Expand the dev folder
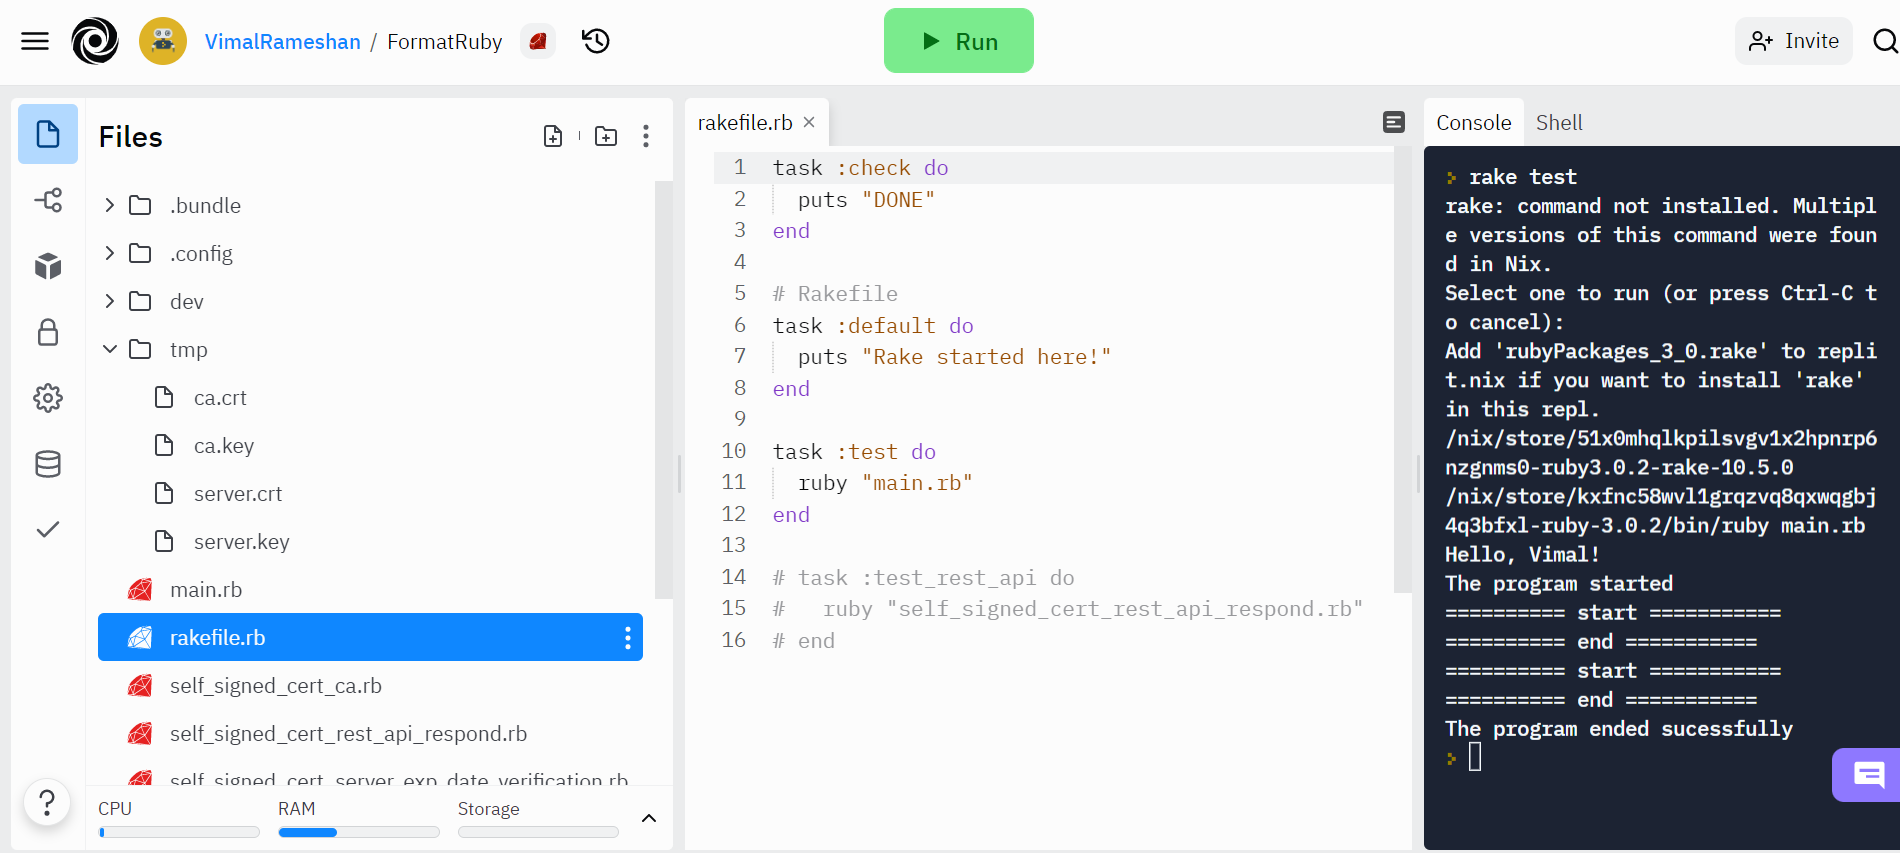This screenshot has height=853, width=1900. coord(109,301)
